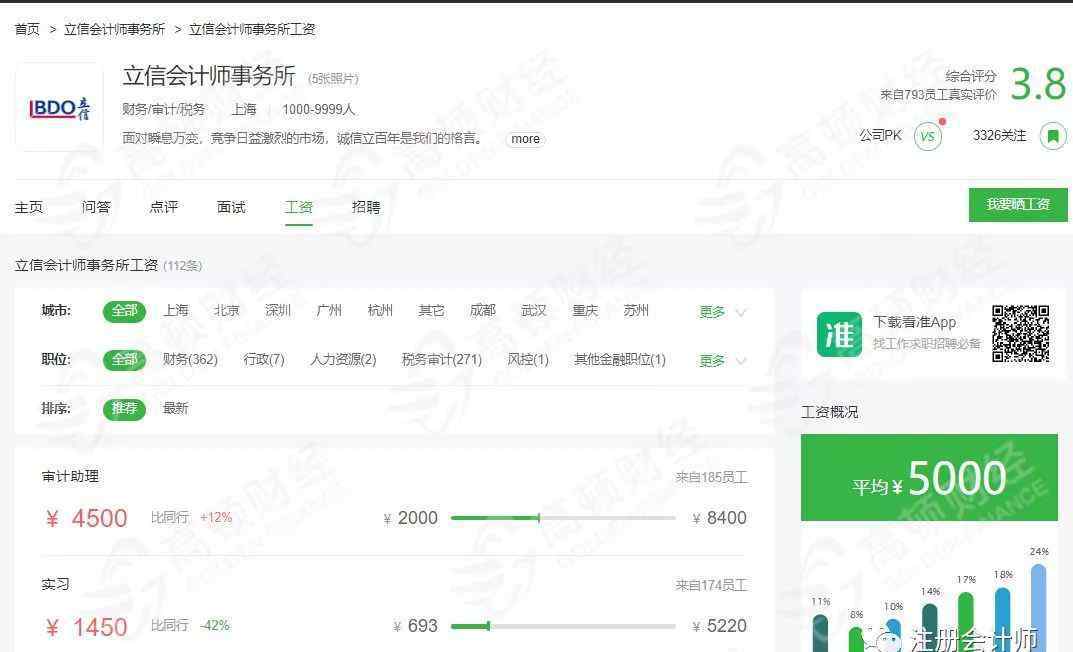Click the App download QR code
The width and height of the screenshot is (1073, 652).
1020,333
